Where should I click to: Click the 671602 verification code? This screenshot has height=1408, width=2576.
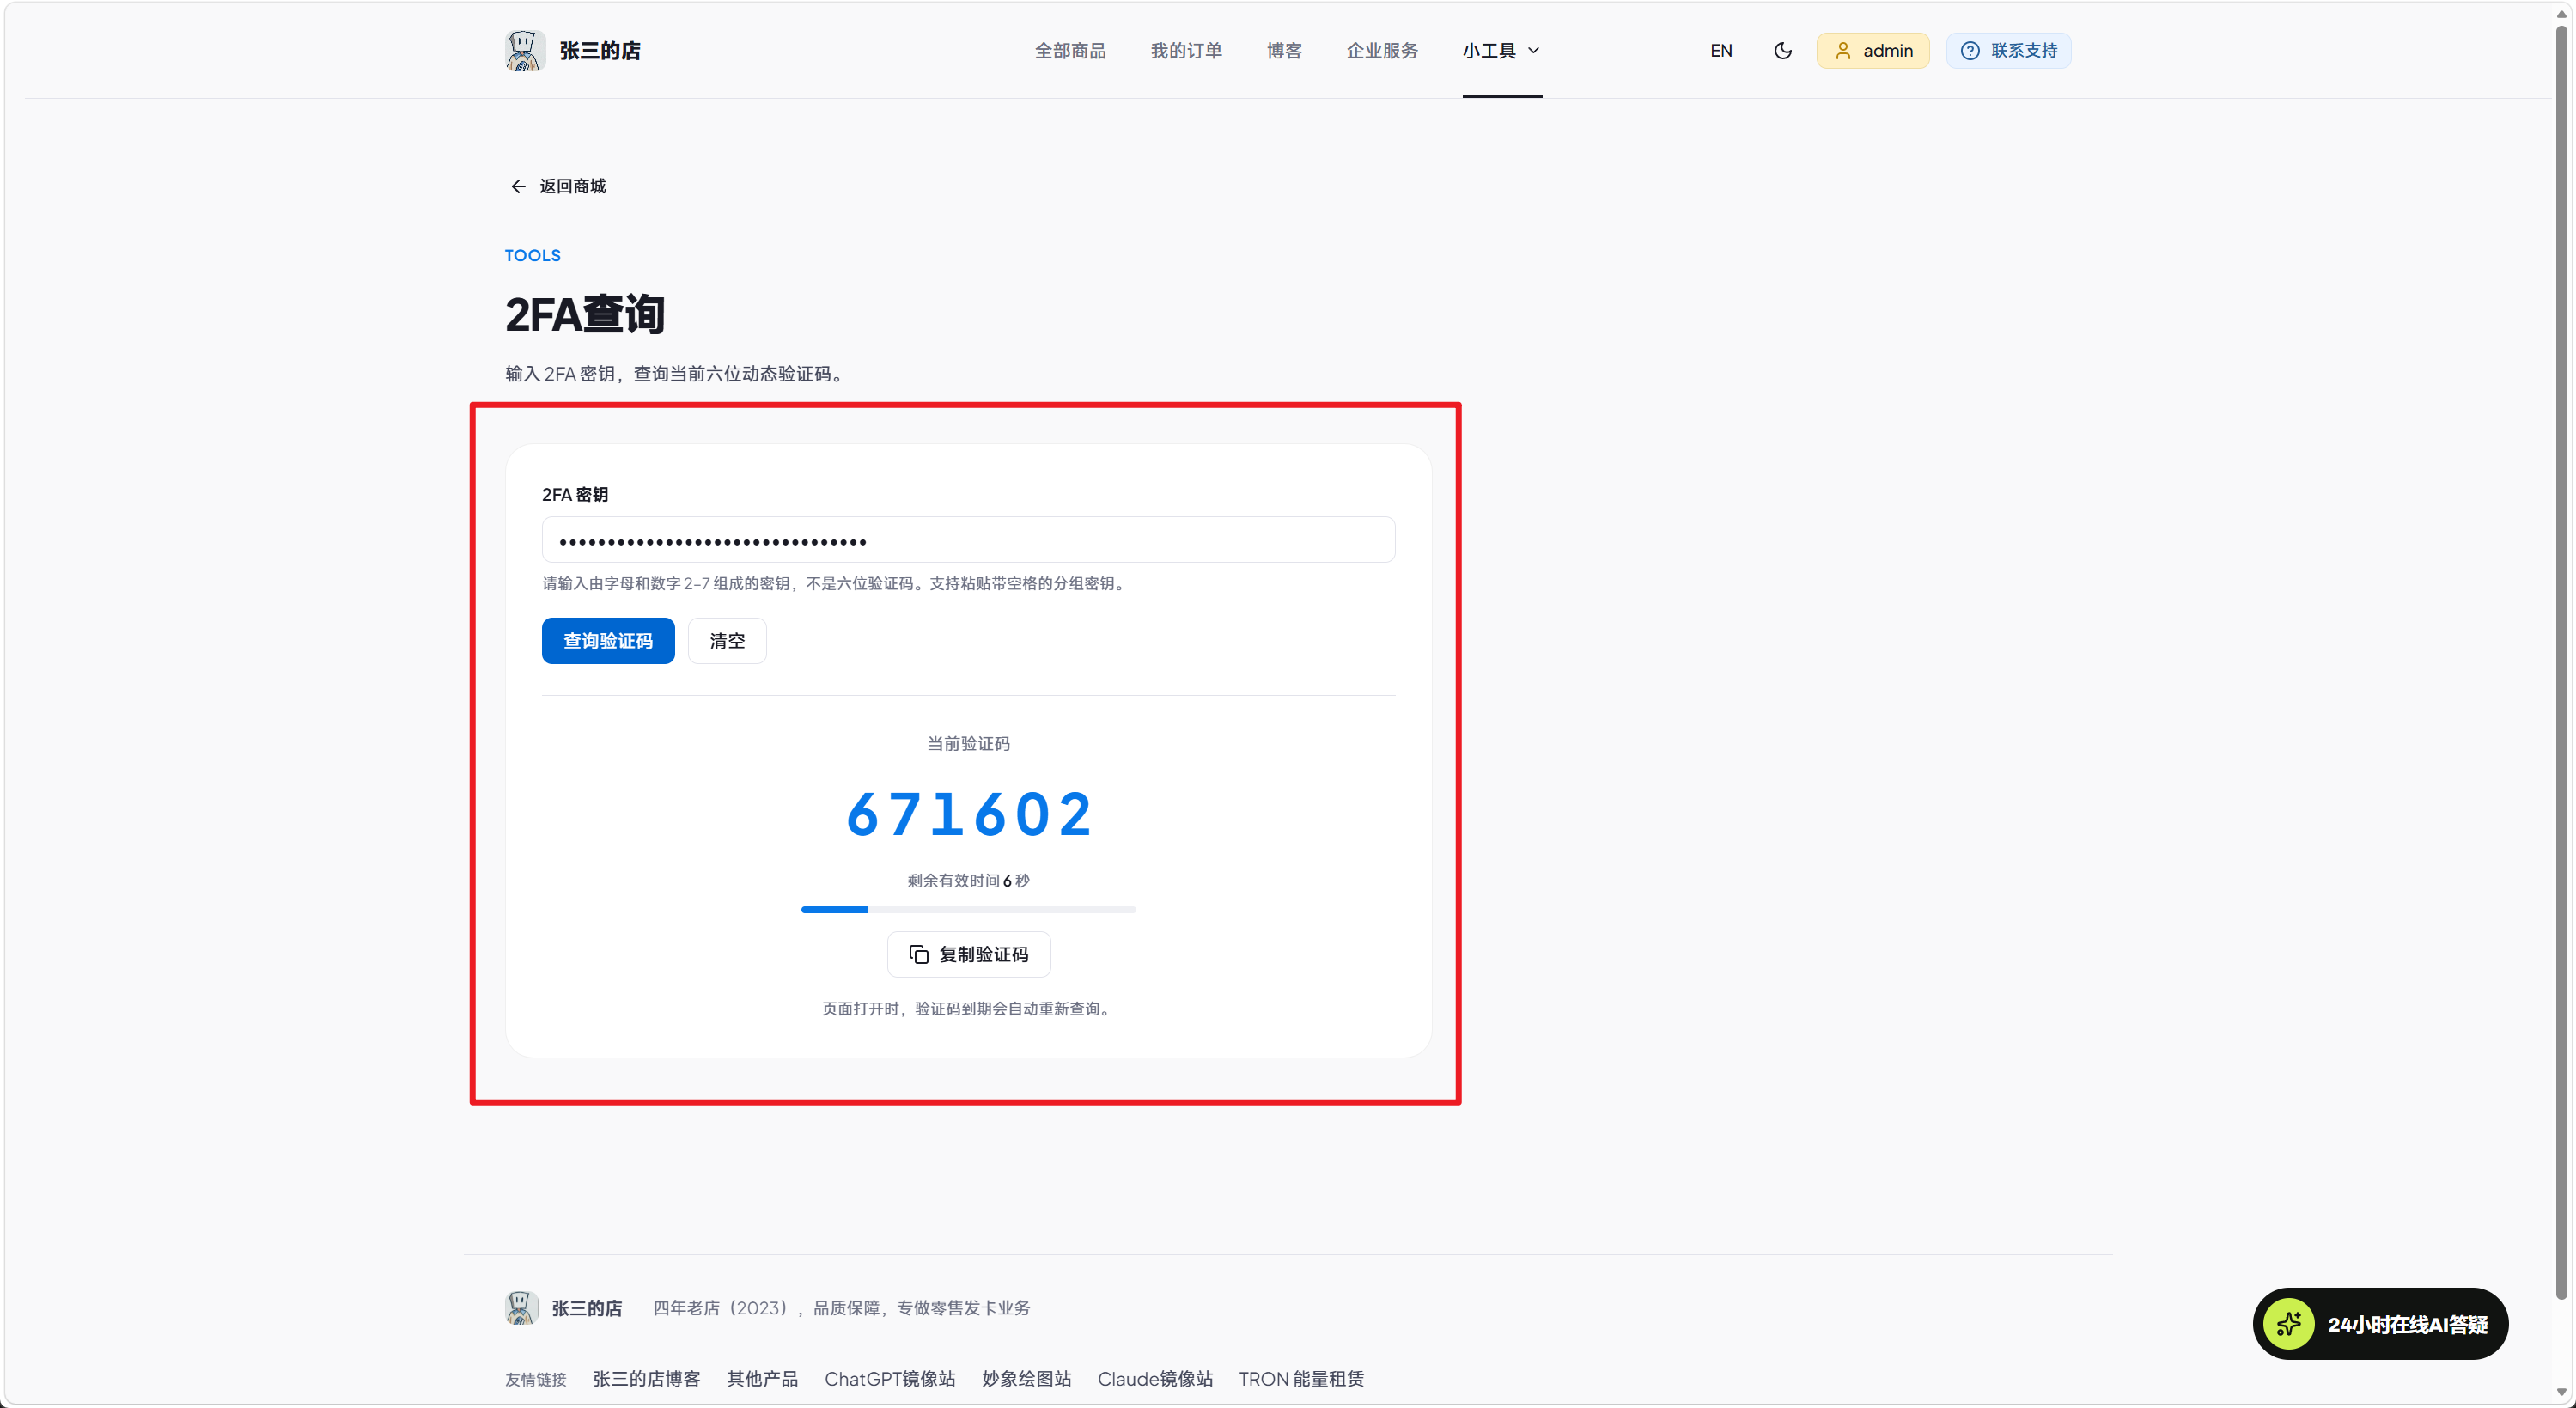[x=968, y=813]
